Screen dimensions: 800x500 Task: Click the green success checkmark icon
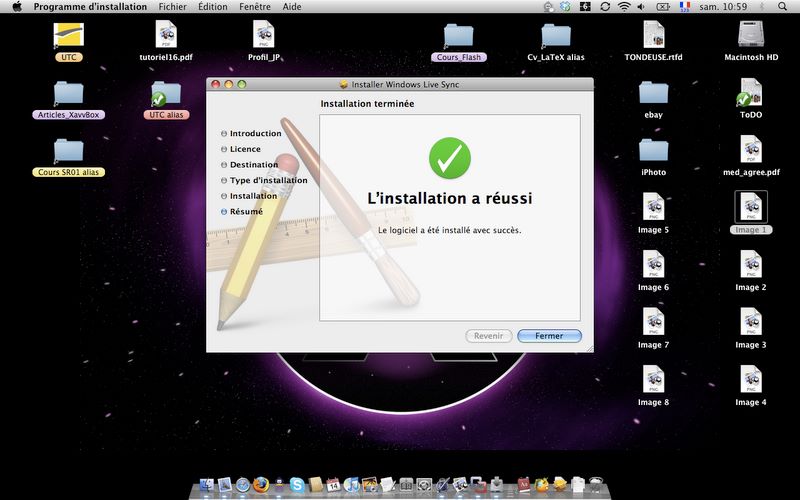(449, 158)
